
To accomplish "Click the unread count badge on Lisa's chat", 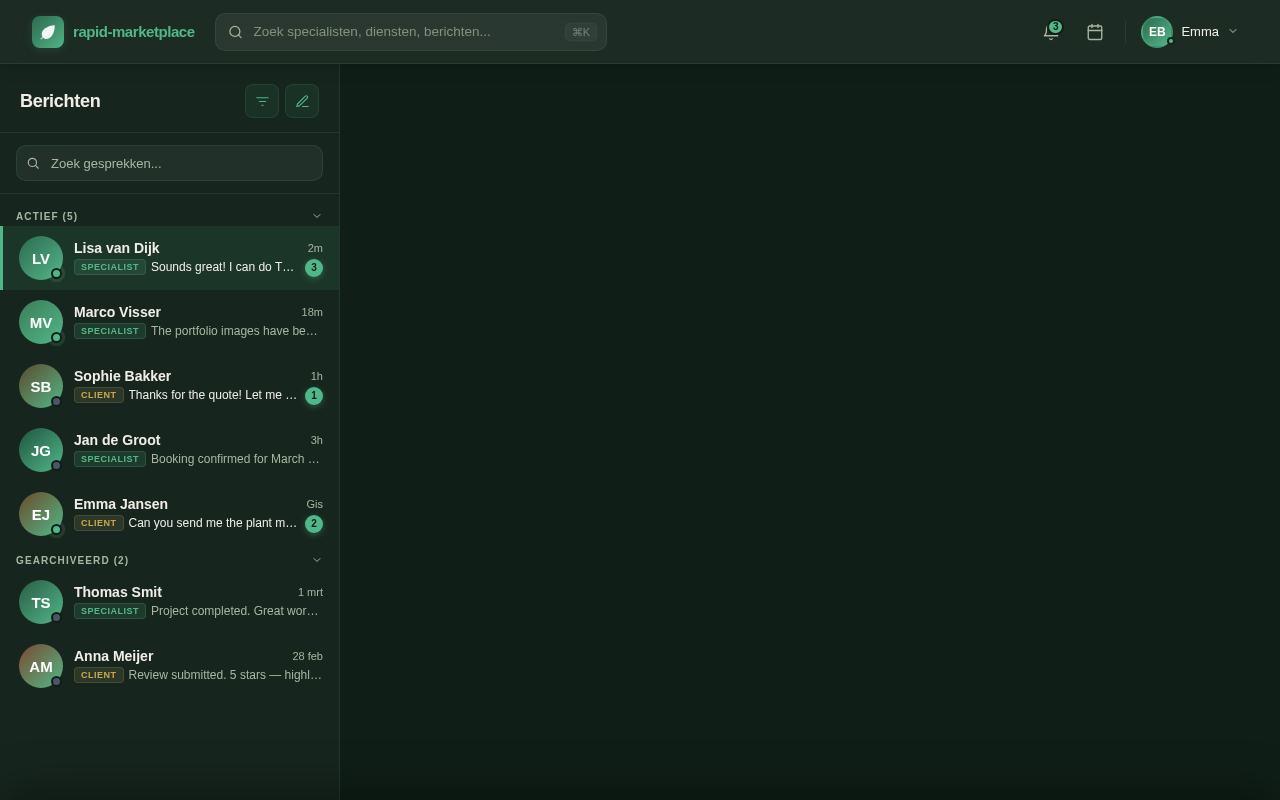I will coord(314,268).
